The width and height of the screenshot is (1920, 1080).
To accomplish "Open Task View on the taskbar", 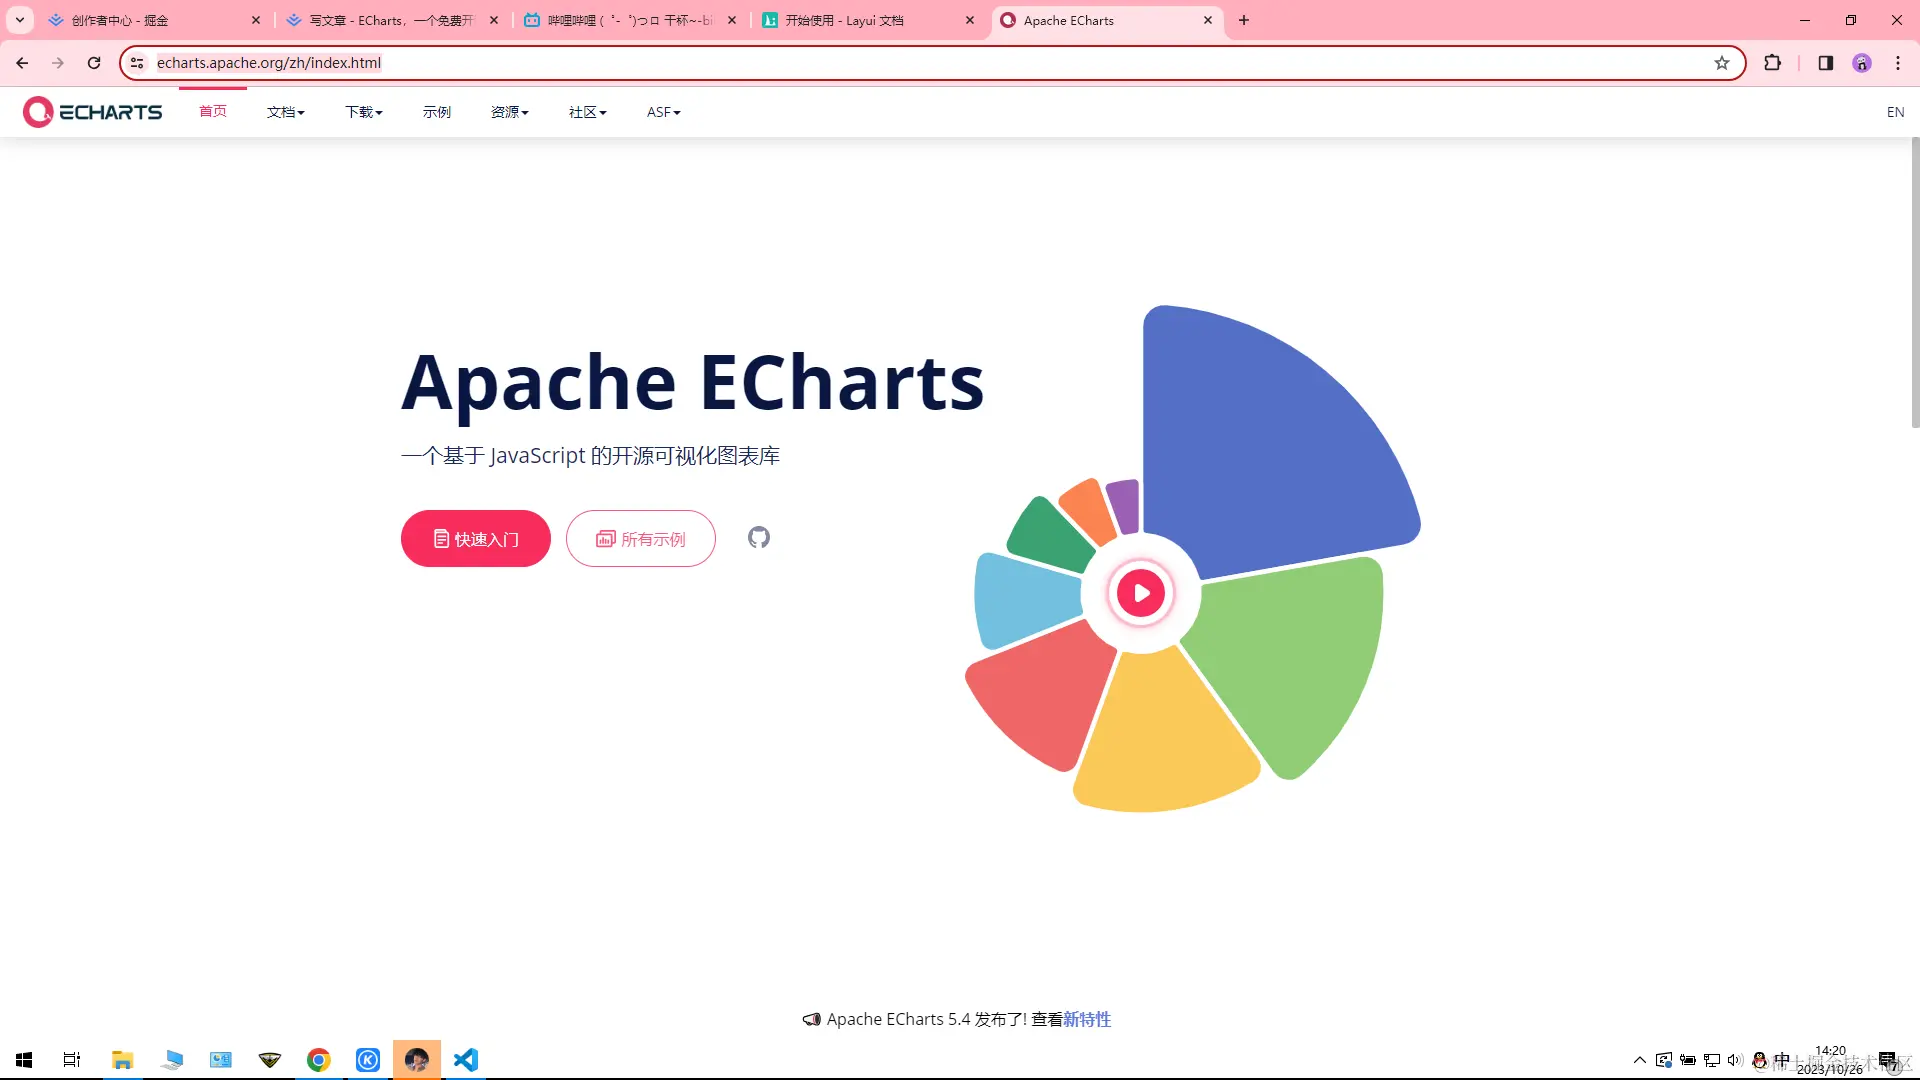I will click(x=72, y=1060).
